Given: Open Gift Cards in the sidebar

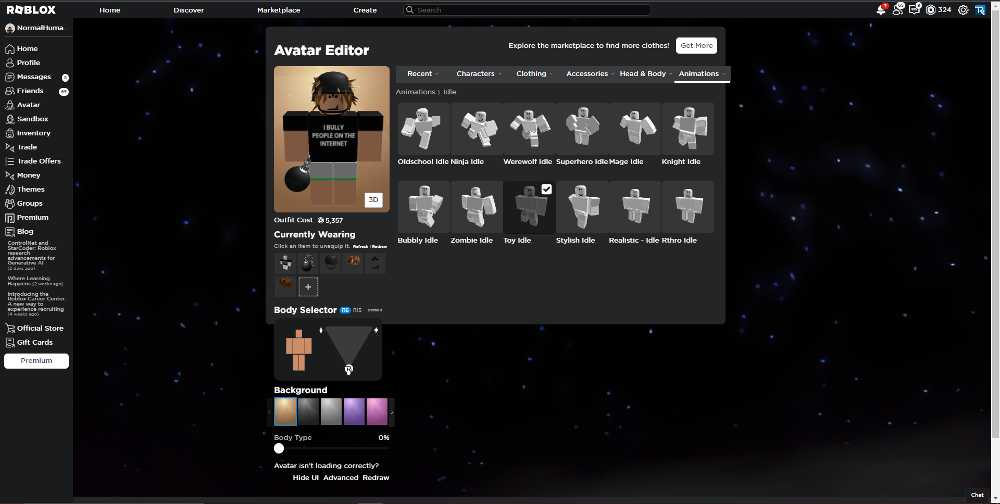Looking at the screenshot, I should coord(29,342).
